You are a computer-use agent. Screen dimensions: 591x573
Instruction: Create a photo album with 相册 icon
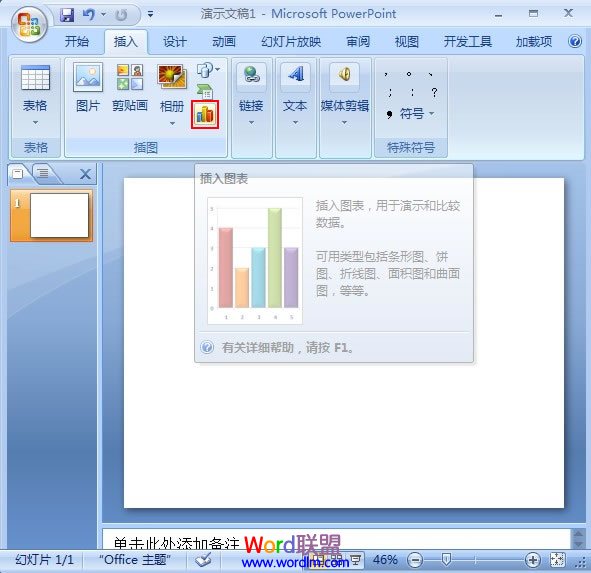[172, 78]
